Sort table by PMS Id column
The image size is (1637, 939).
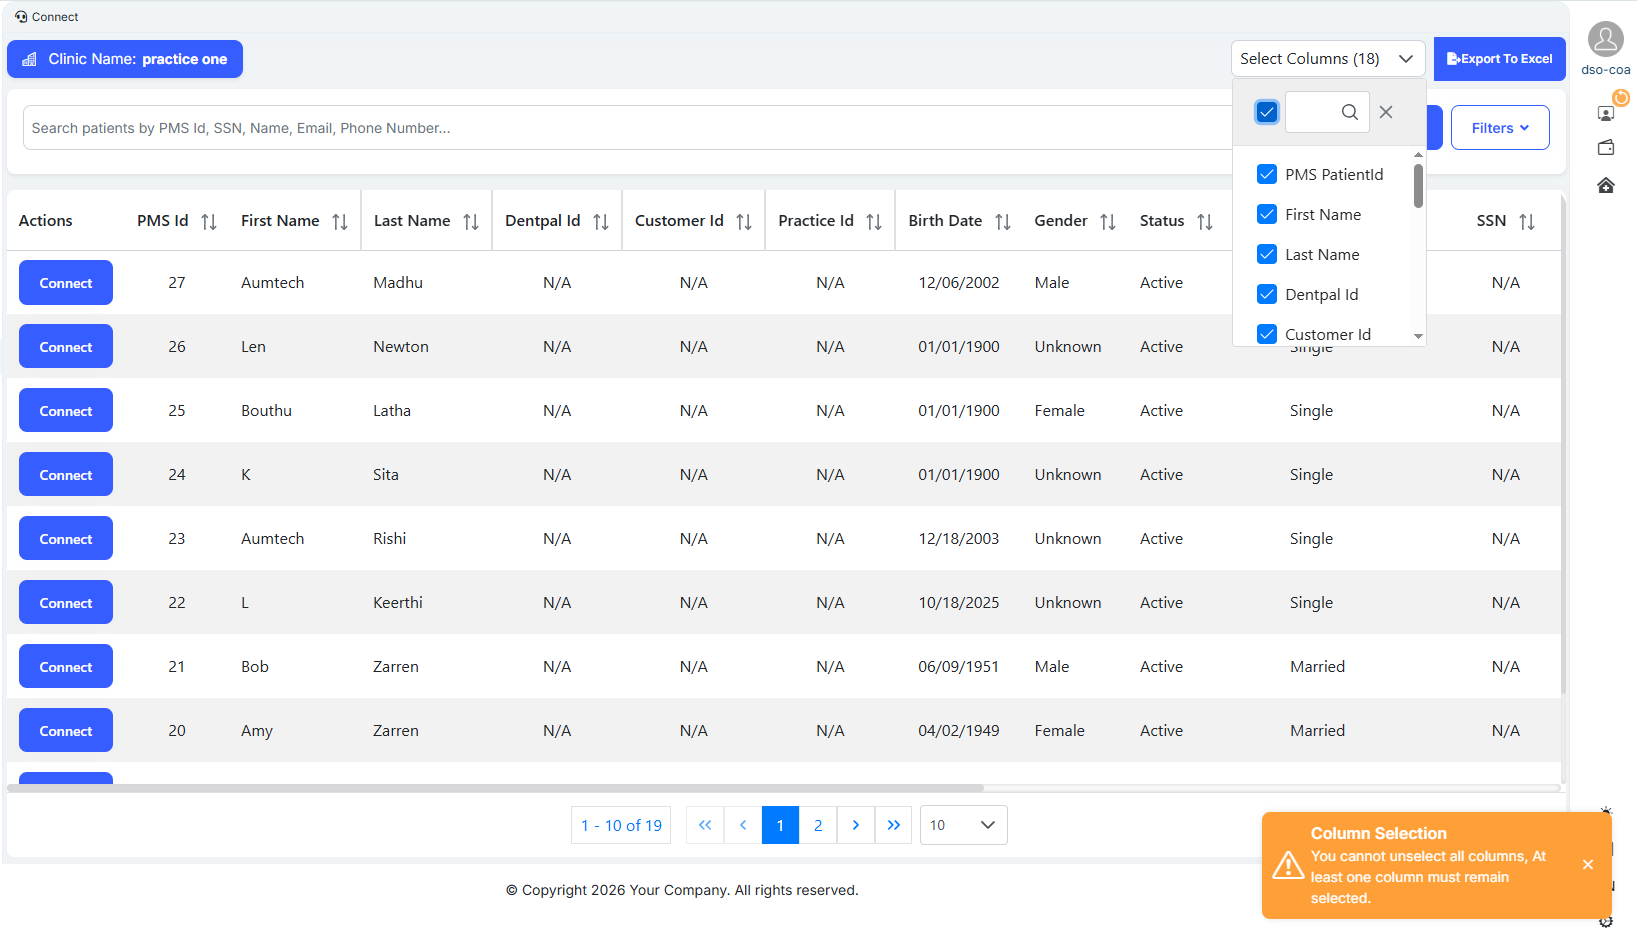coord(208,222)
